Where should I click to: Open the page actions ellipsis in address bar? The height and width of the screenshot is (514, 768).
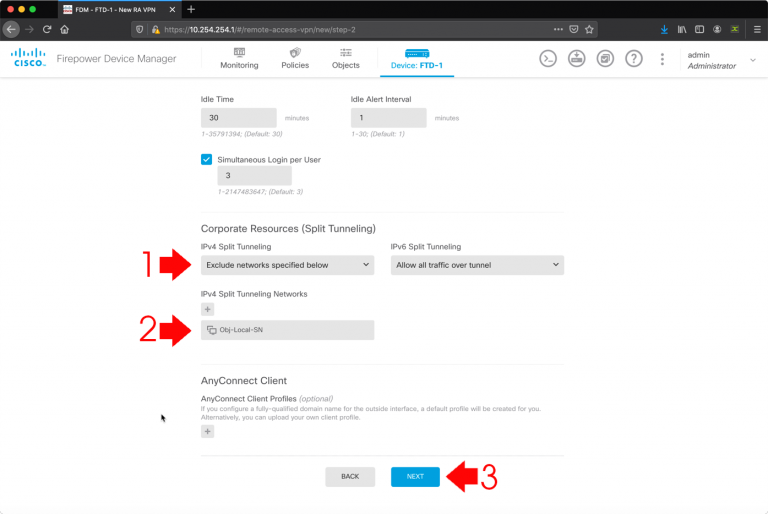click(558, 29)
